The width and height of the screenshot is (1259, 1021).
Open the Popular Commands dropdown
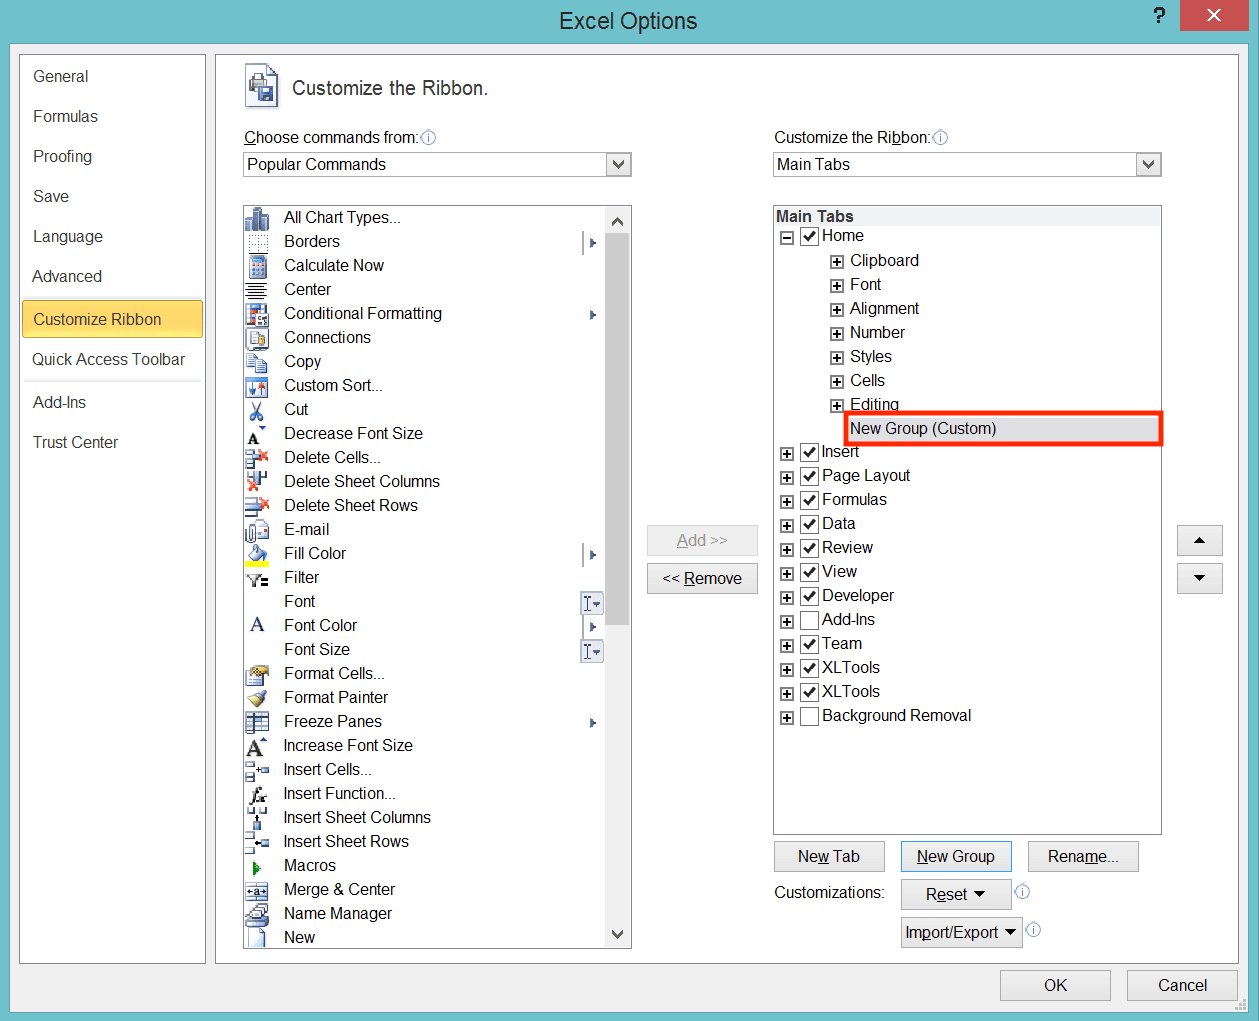coord(619,165)
